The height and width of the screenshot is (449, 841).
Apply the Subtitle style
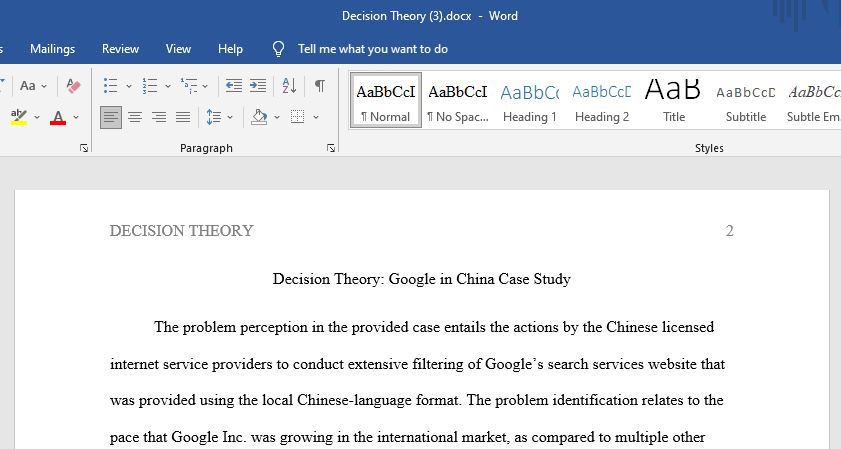point(746,100)
